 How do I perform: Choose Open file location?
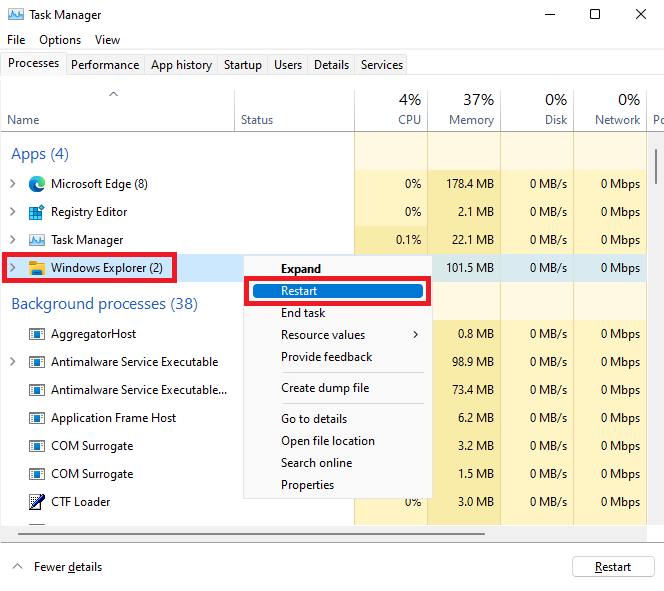tap(338, 441)
